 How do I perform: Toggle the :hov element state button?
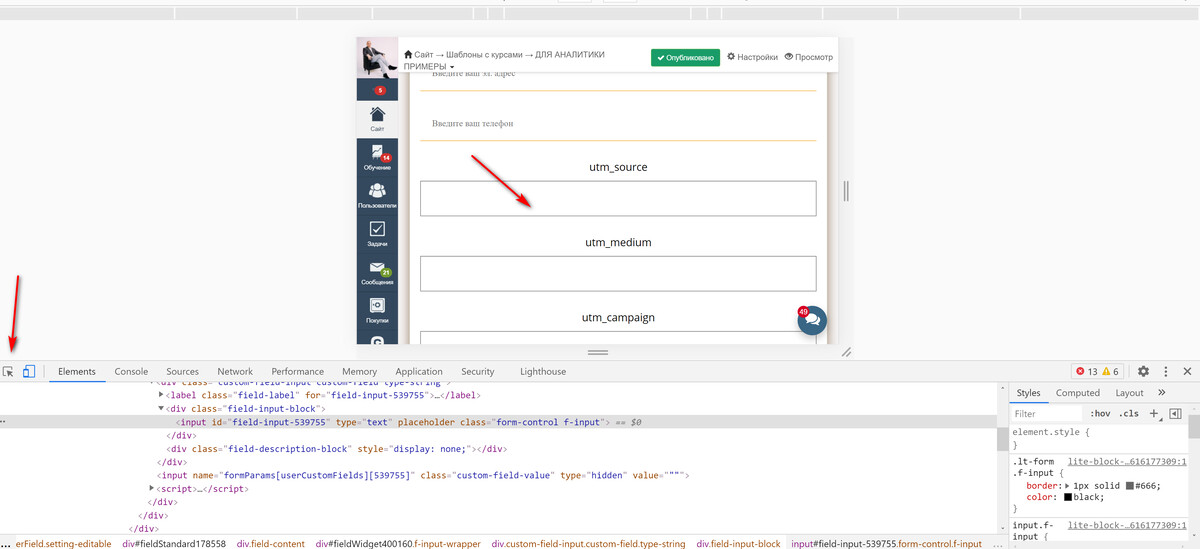[x=1101, y=413]
